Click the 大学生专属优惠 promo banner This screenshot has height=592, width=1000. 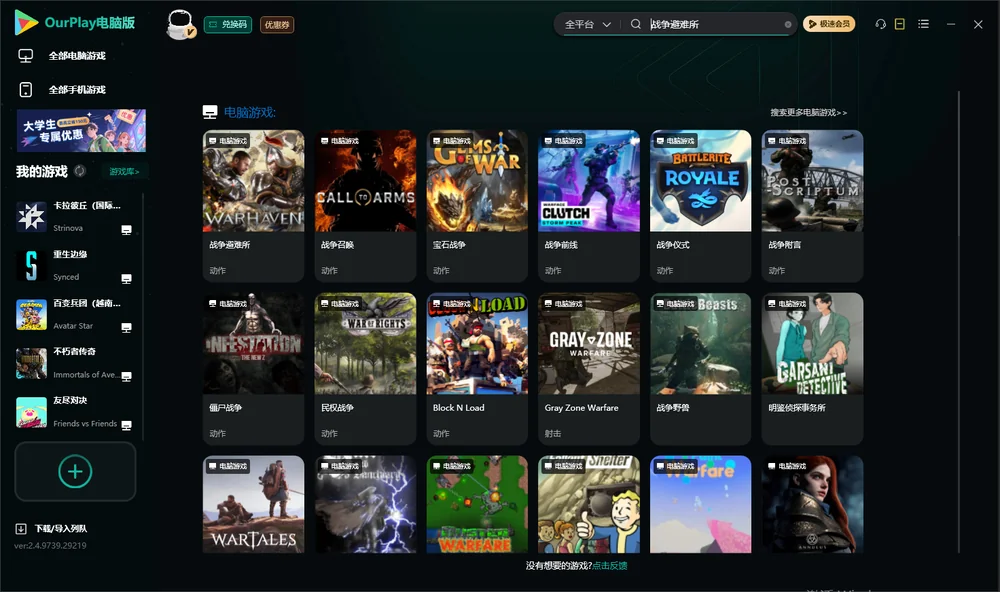point(81,131)
